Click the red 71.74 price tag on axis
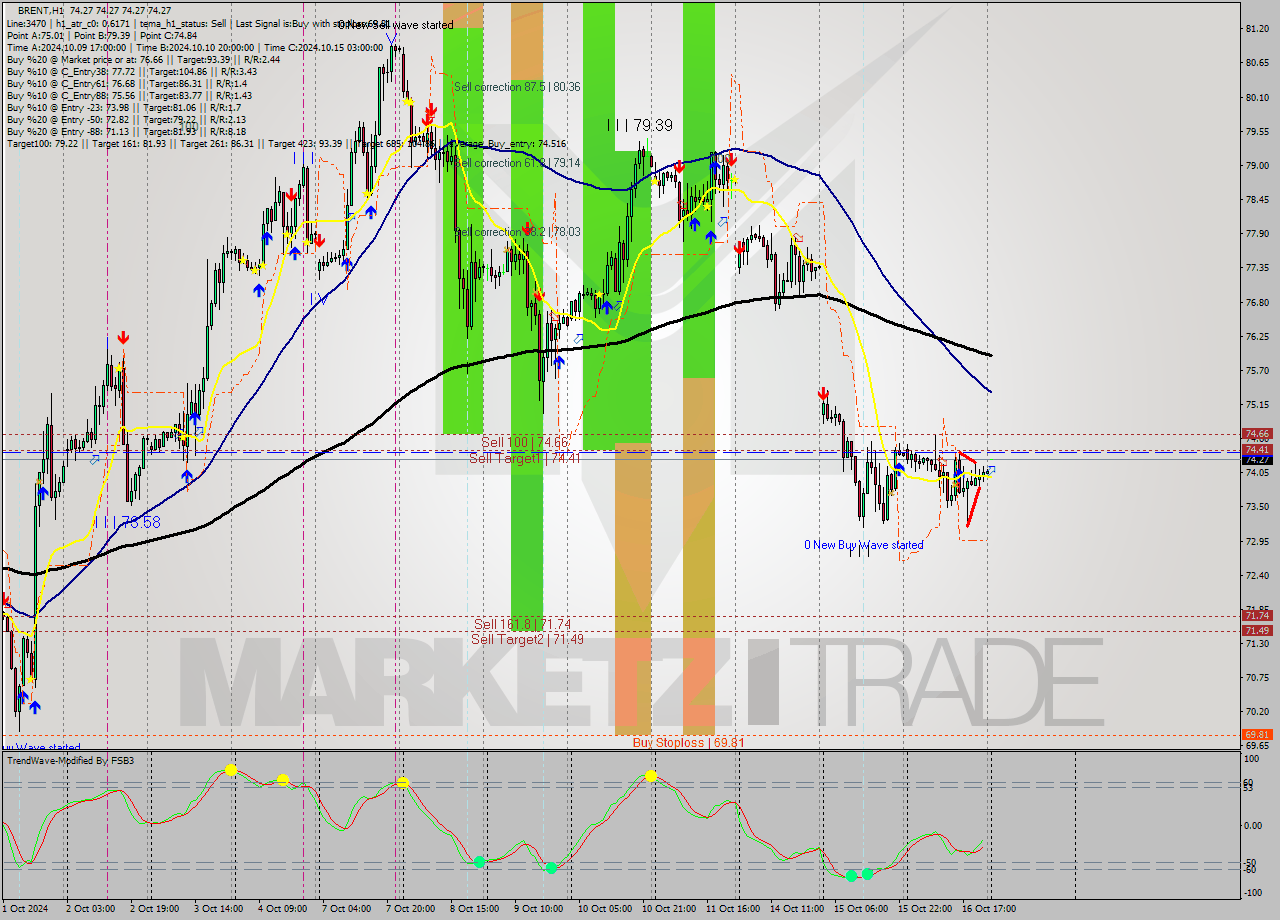The image size is (1280, 920). [1256, 616]
